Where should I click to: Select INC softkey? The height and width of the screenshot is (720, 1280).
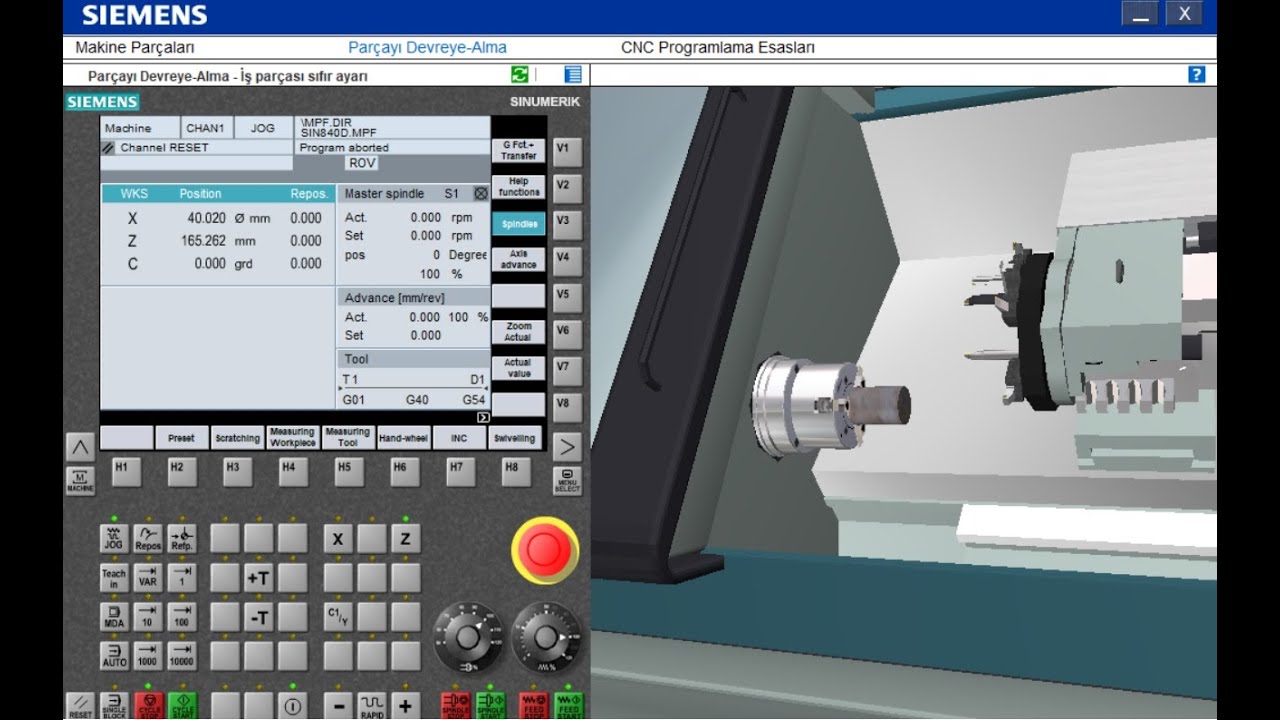(x=459, y=438)
